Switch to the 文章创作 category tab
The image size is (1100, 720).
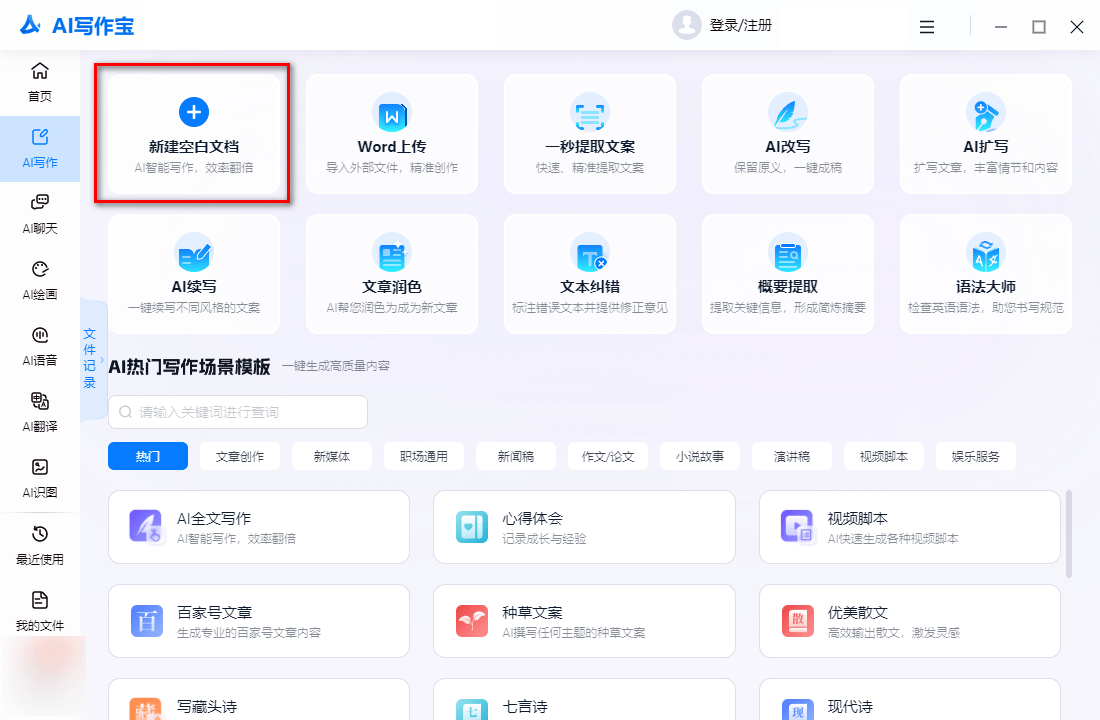(x=240, y=456)
